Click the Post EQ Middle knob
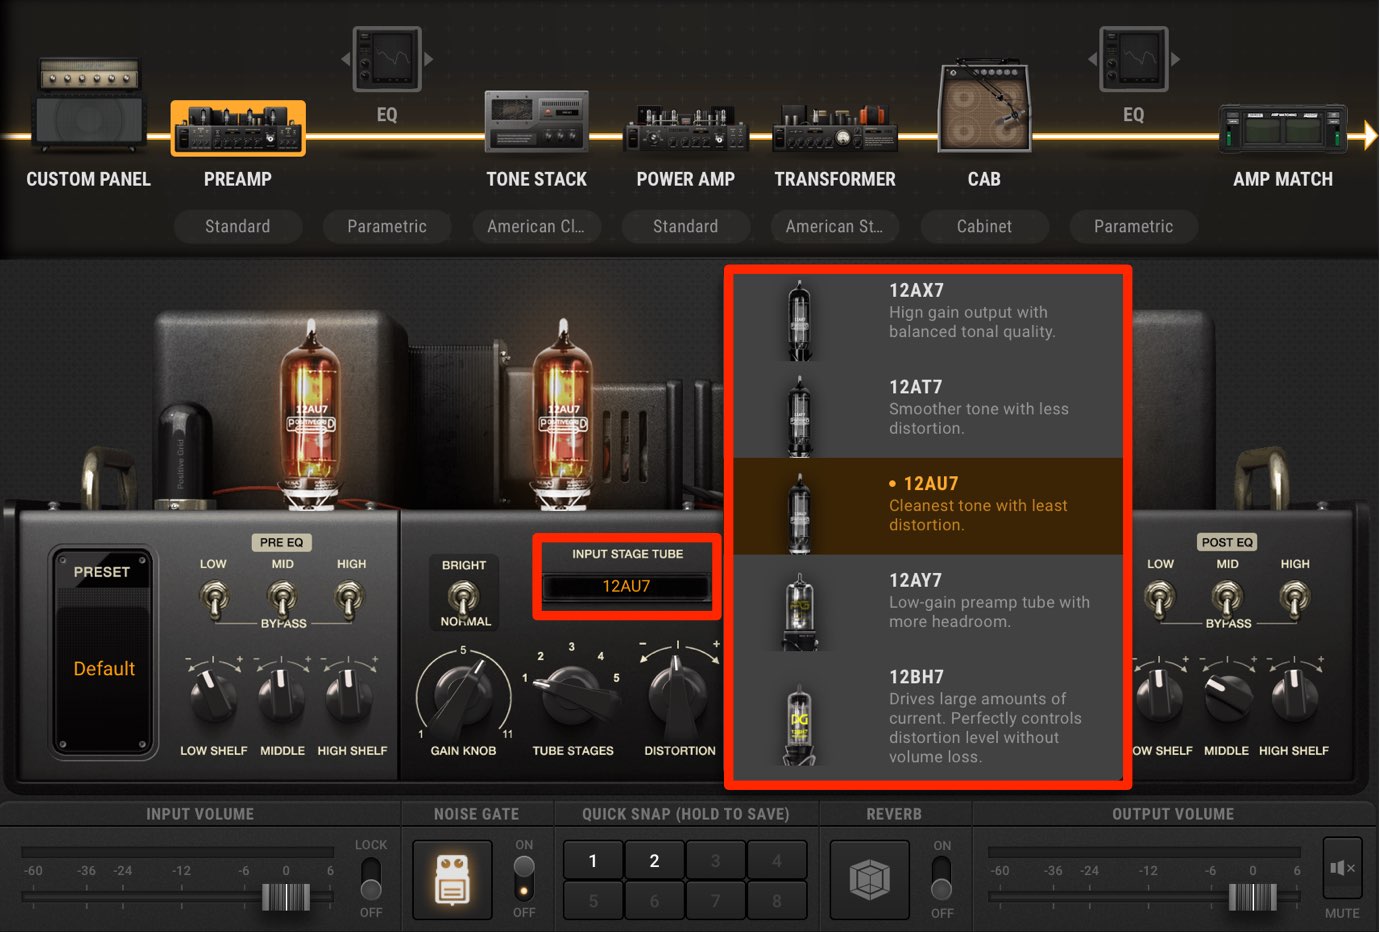Viewport: 1380px width, 932px height. pos(1227,697)
